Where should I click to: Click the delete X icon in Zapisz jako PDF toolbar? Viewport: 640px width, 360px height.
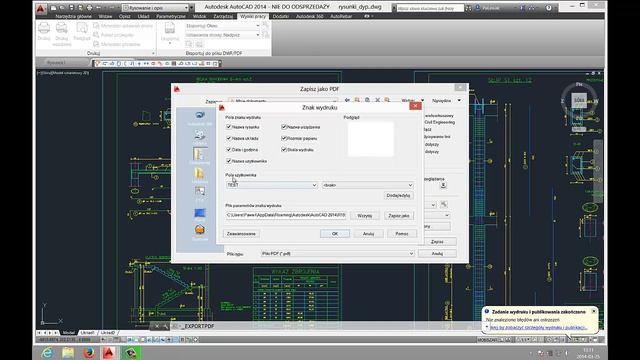click(x=378, y=100)
